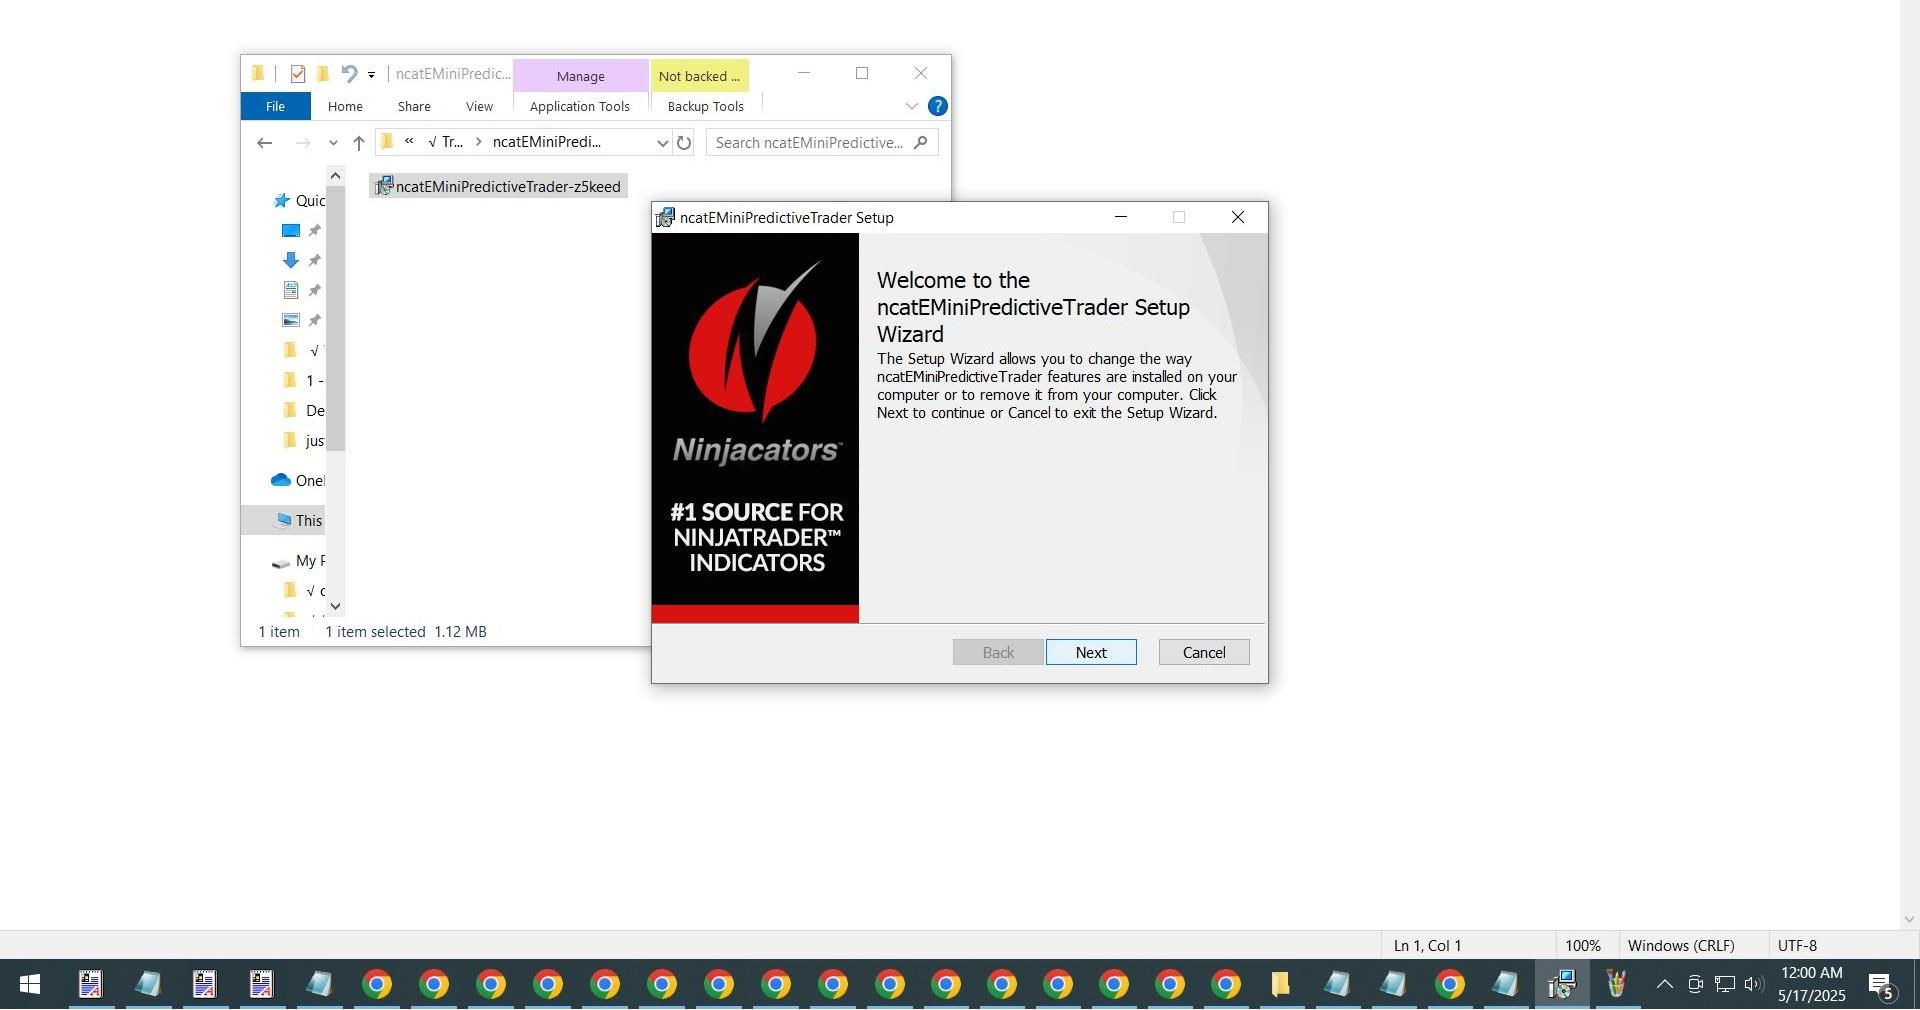
Task: Click Cancel in the Setup Wizard
Action: [1204, 652]
